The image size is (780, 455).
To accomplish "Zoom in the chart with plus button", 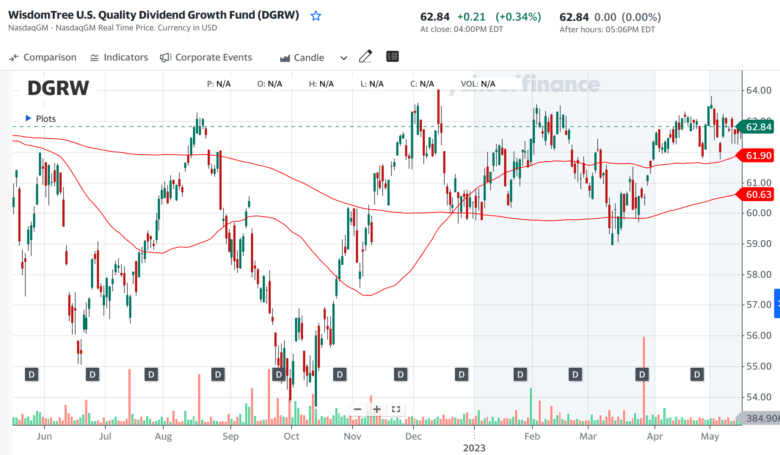I will pos(377,409).
